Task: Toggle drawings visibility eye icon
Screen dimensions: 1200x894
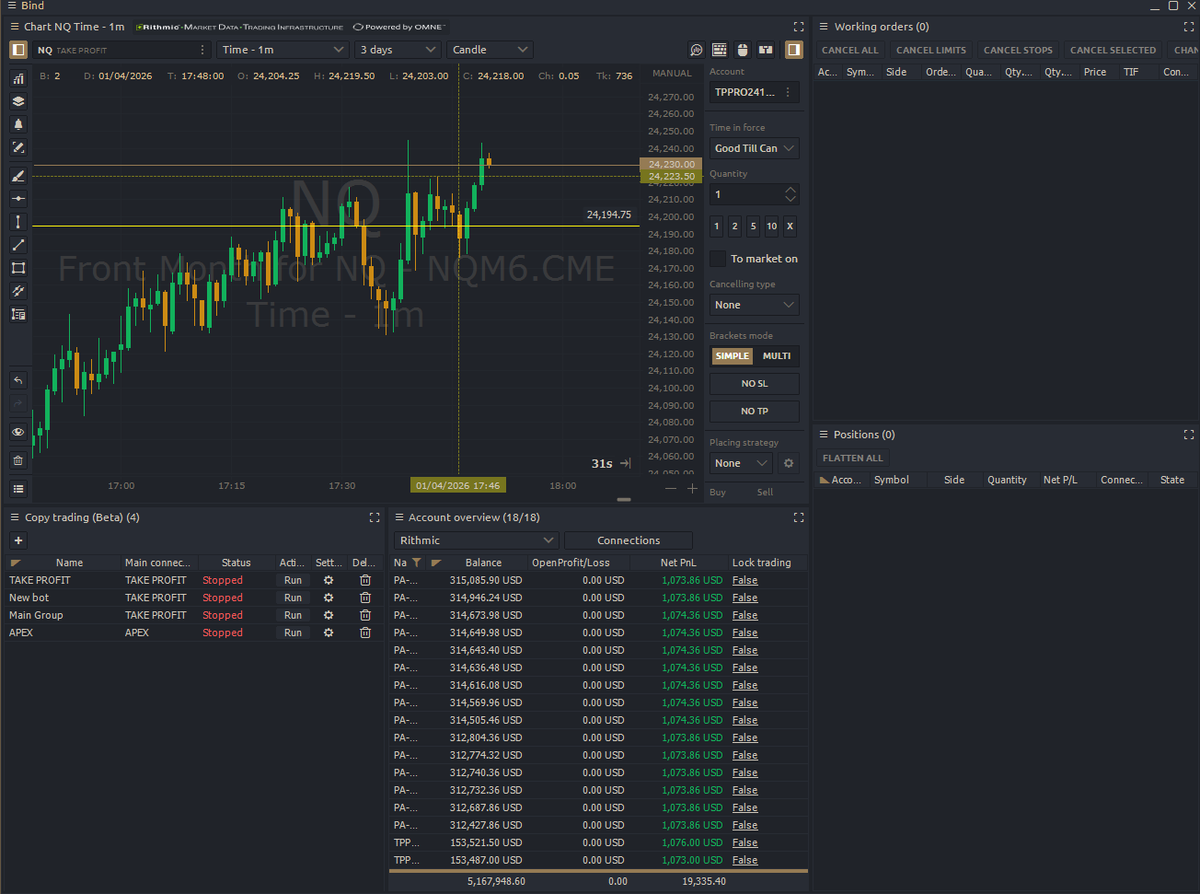Action: coord(18,432)
